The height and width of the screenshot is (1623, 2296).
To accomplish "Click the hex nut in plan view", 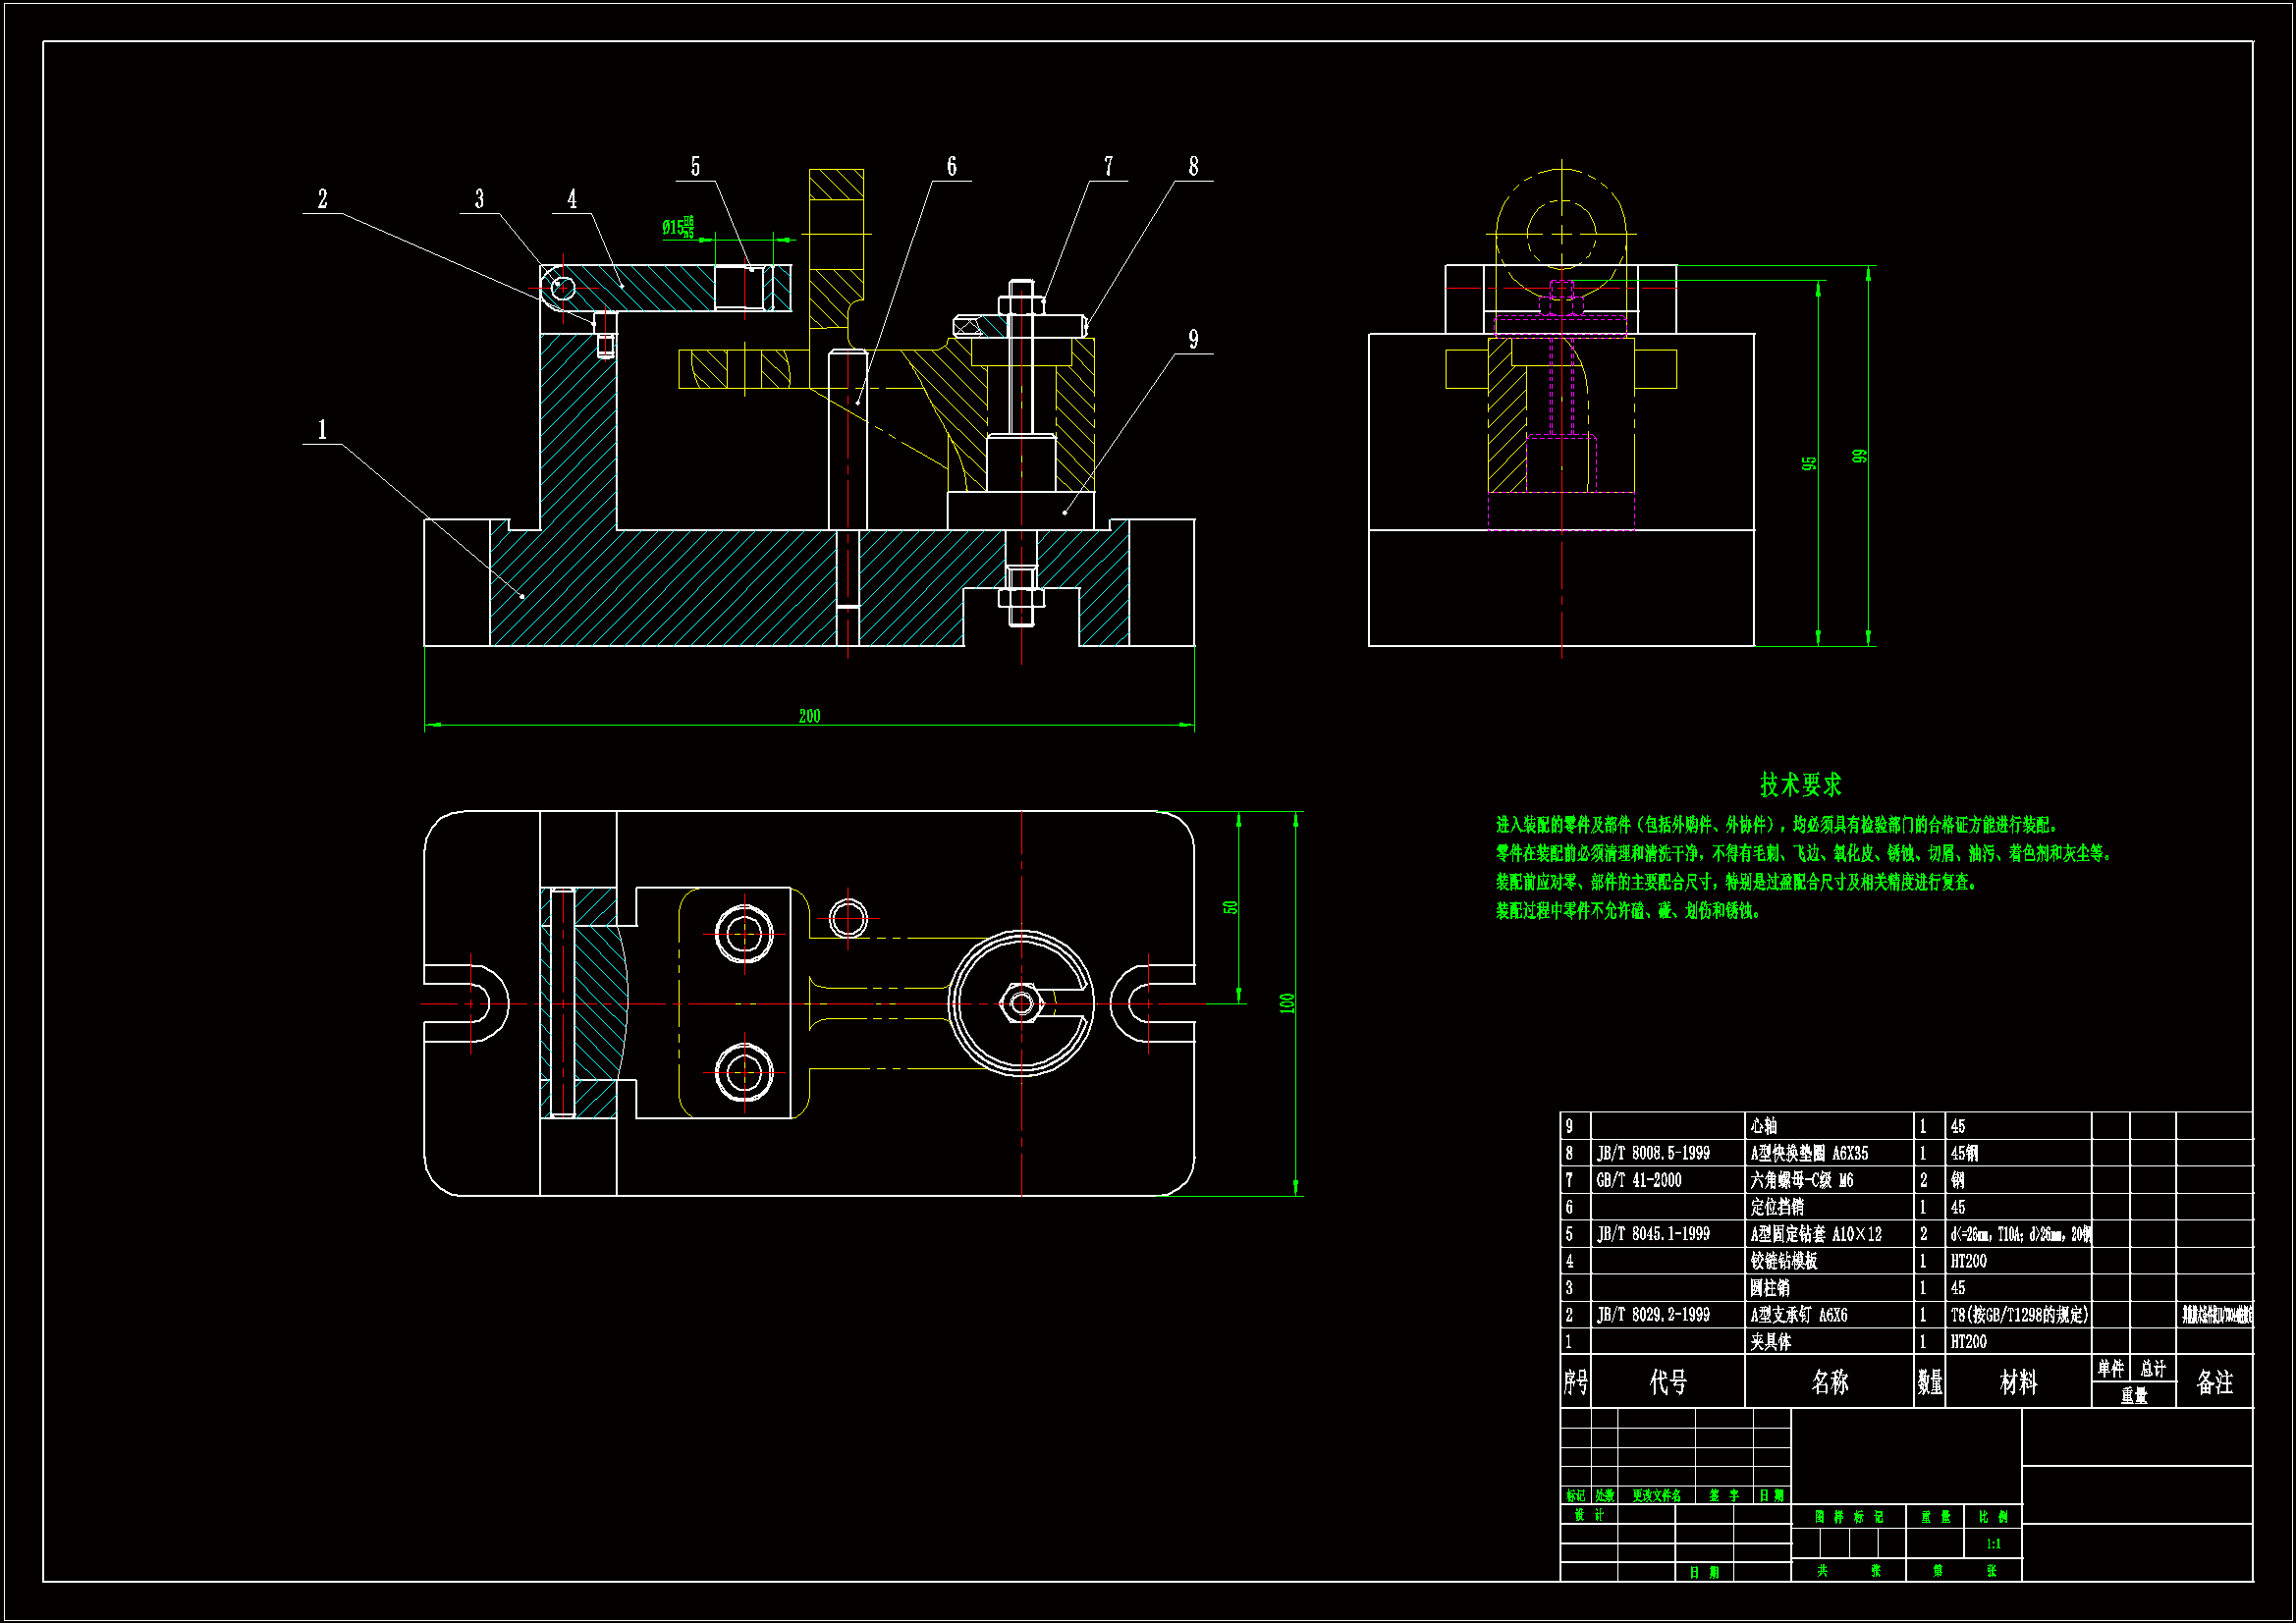I will (x=1021, y=1003).
